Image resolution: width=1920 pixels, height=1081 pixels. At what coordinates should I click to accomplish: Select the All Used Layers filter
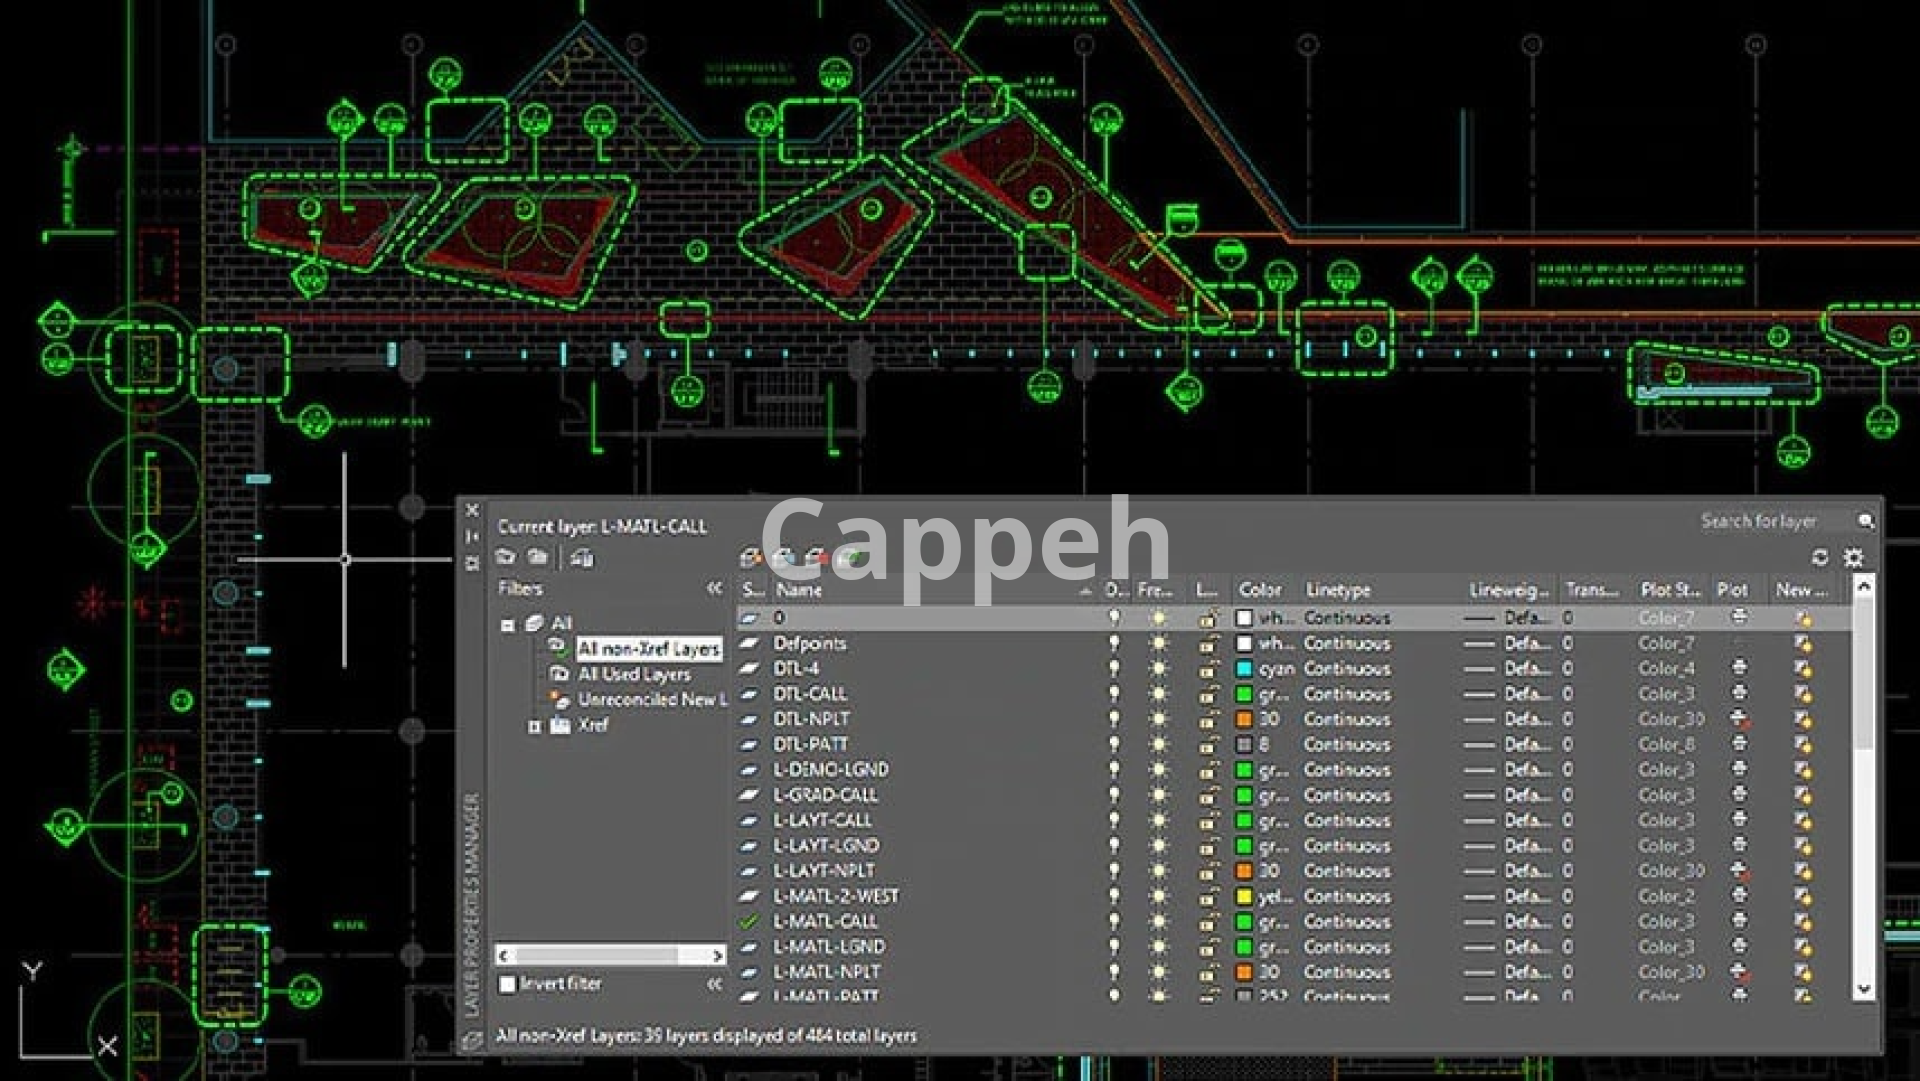coord(634,675)
